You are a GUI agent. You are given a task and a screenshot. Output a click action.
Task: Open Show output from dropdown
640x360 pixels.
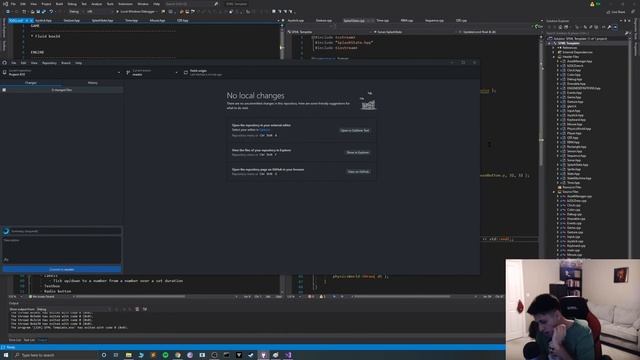pyautogui.click(x=73, y=309)
